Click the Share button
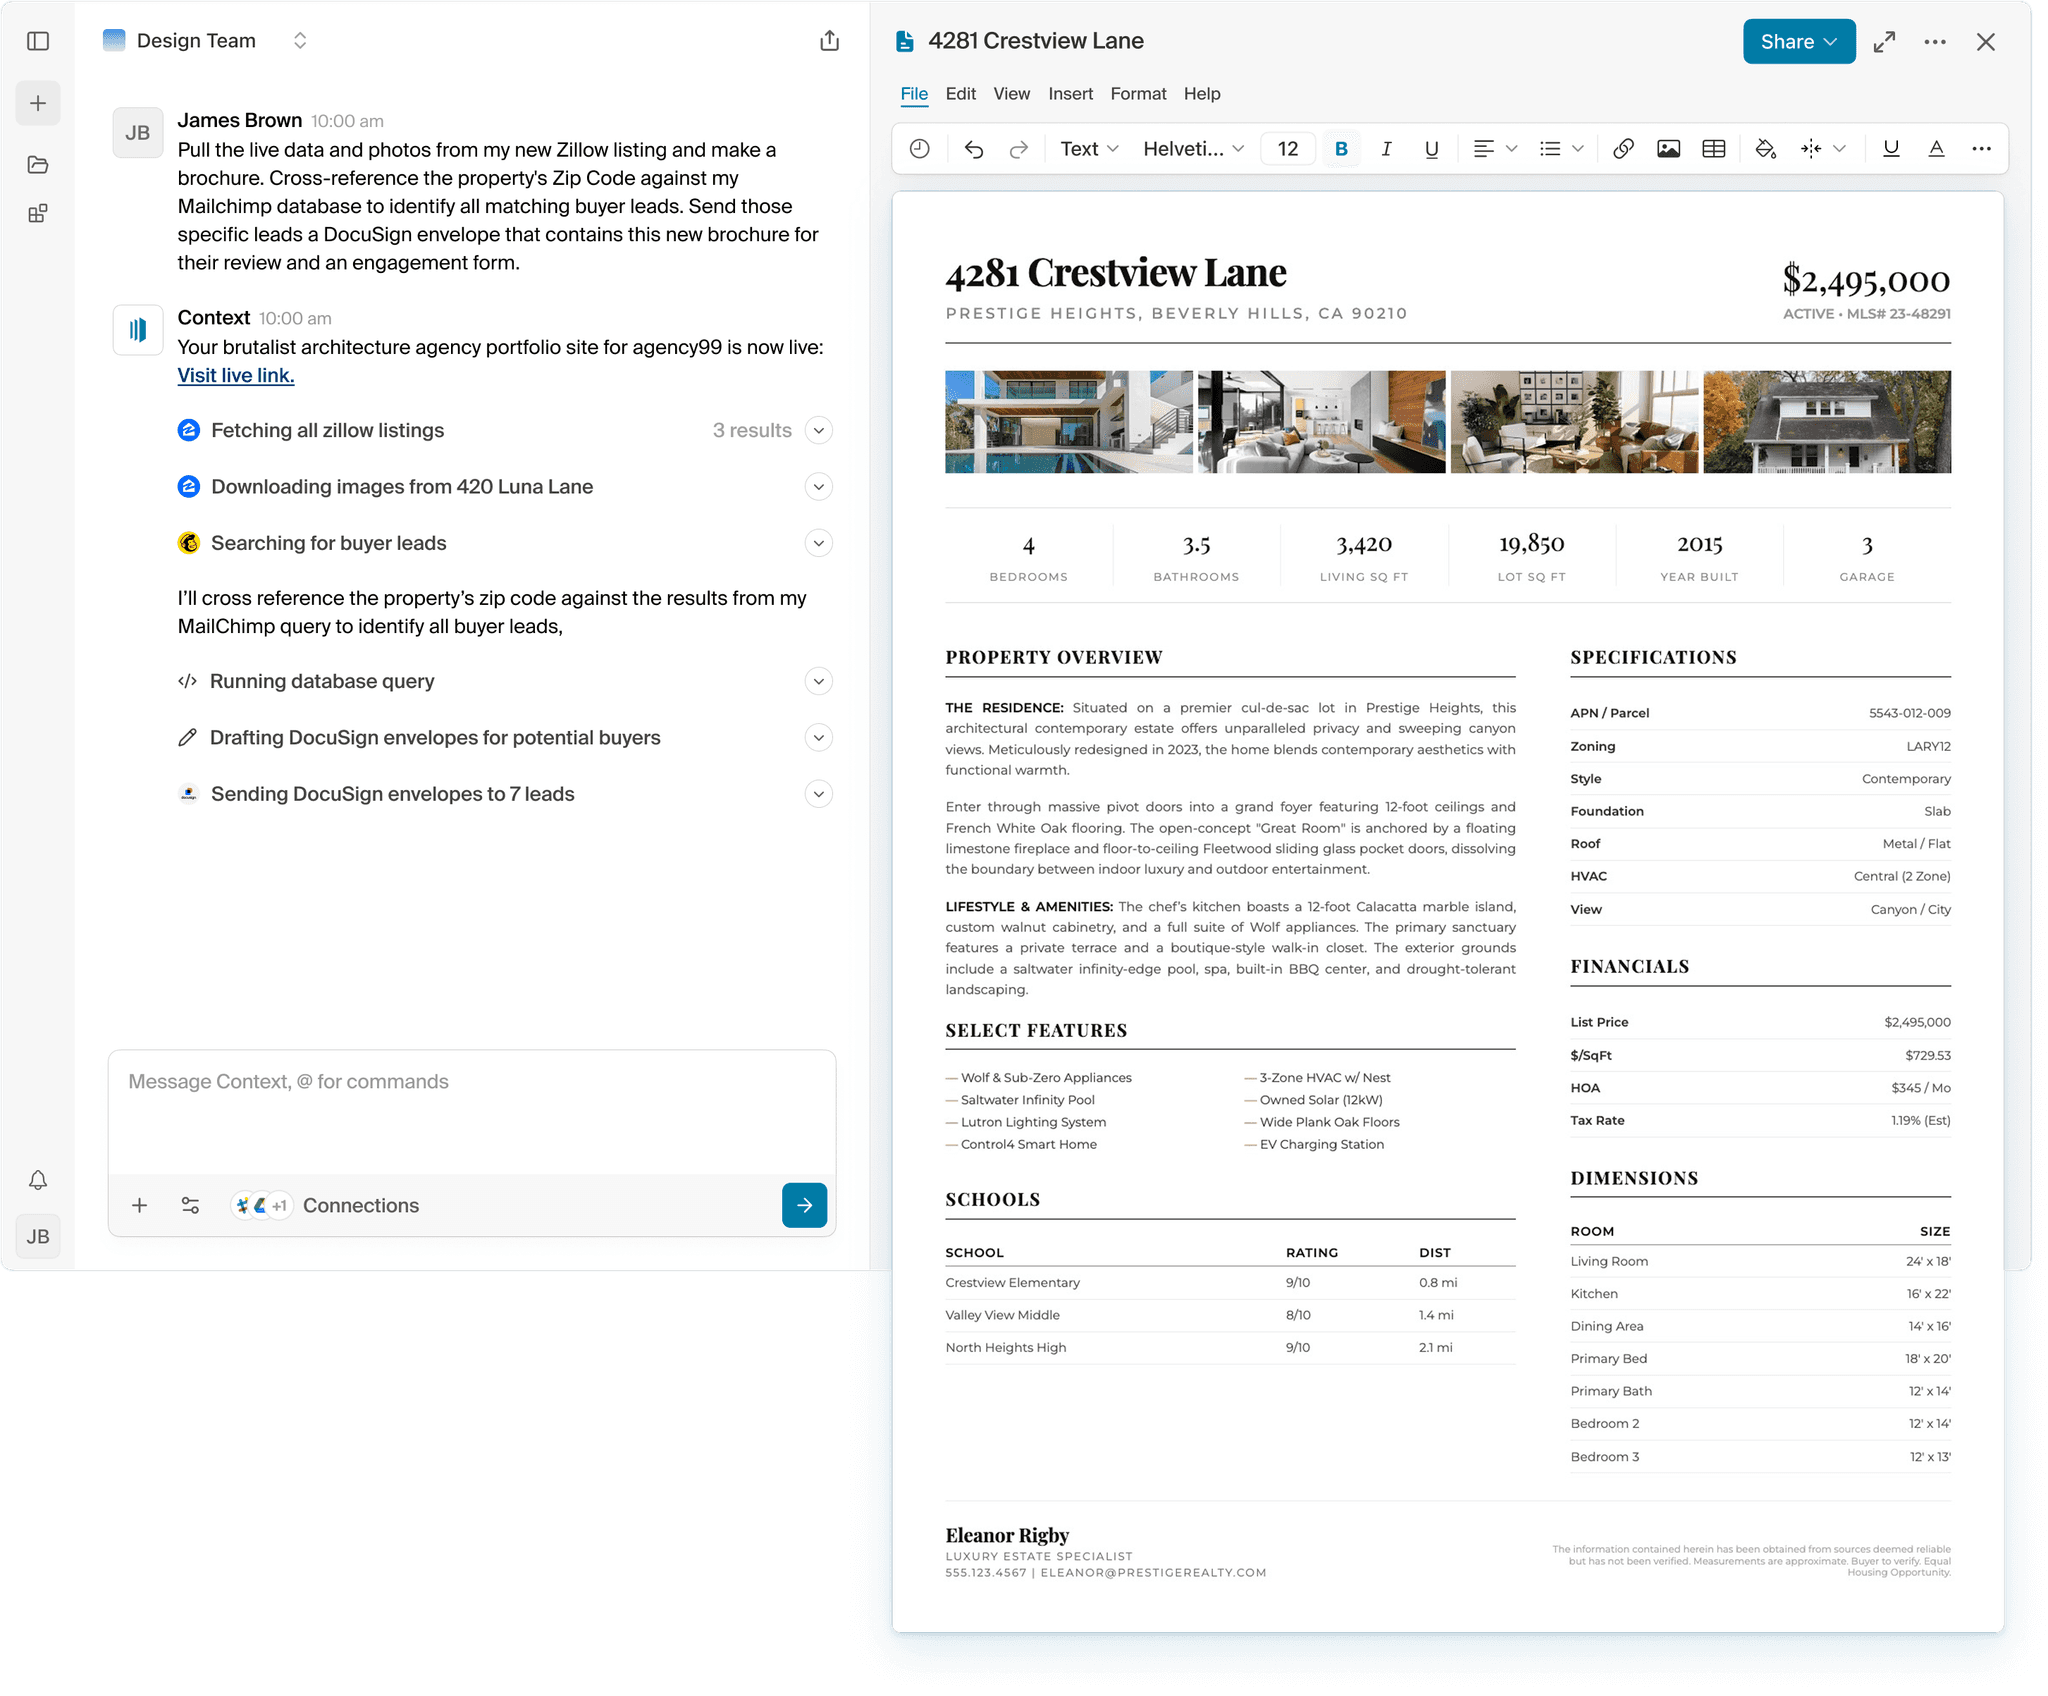2048x1696 pixels. [1798, 41]
